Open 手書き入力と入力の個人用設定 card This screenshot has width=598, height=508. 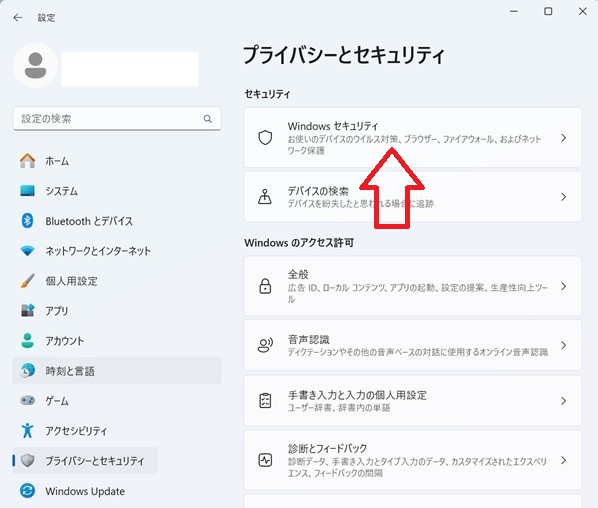[x=413, y=400]
